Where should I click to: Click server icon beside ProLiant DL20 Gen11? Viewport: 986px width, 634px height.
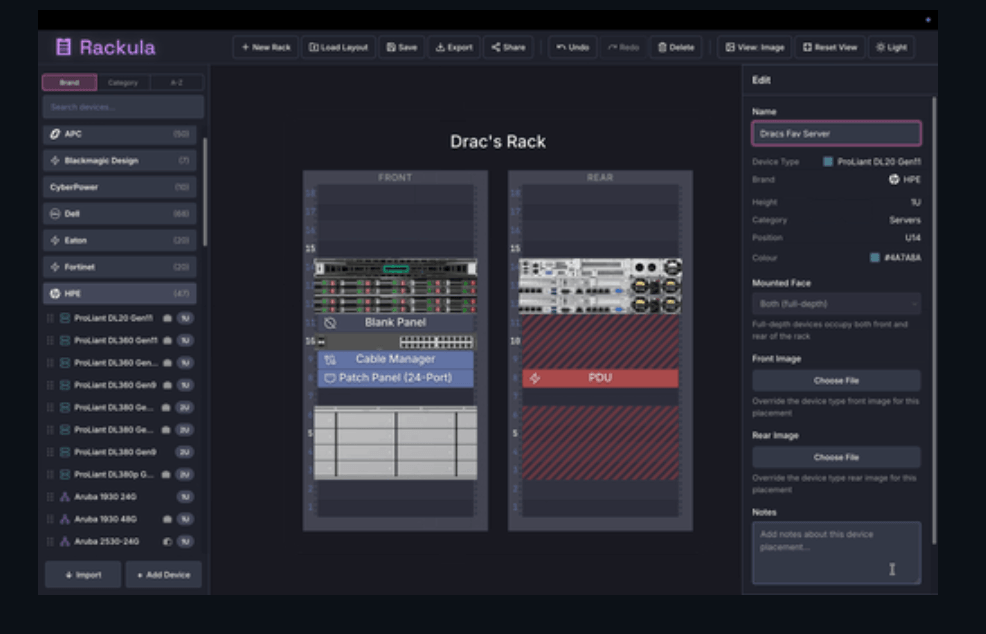[x=64, y=318]
